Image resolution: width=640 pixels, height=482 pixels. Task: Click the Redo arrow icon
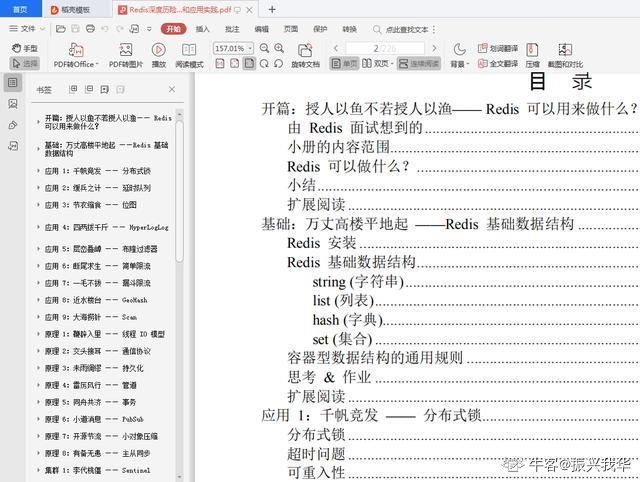point(120,29)
